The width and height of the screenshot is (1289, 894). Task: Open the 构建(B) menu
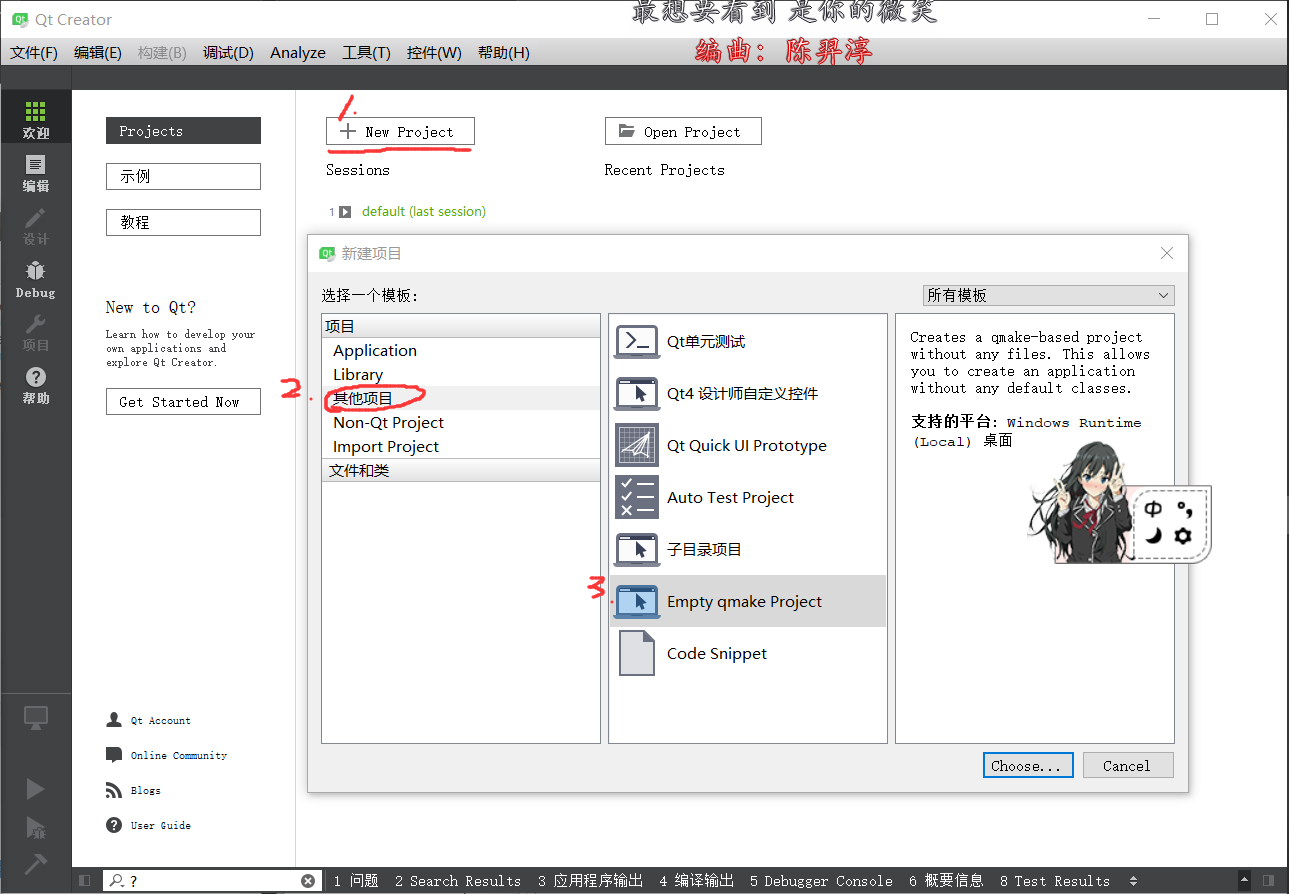(x=162, y=53)
